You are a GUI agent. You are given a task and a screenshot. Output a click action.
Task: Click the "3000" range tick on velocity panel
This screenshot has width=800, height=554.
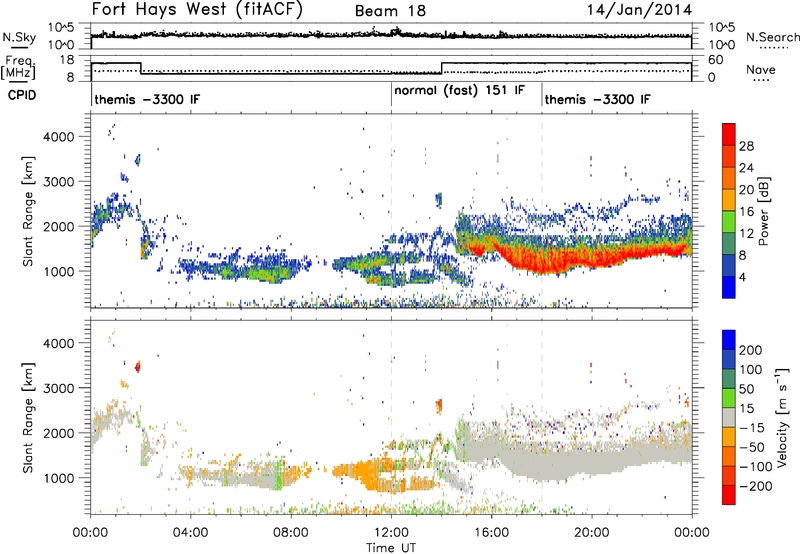[x=58, y=388]
